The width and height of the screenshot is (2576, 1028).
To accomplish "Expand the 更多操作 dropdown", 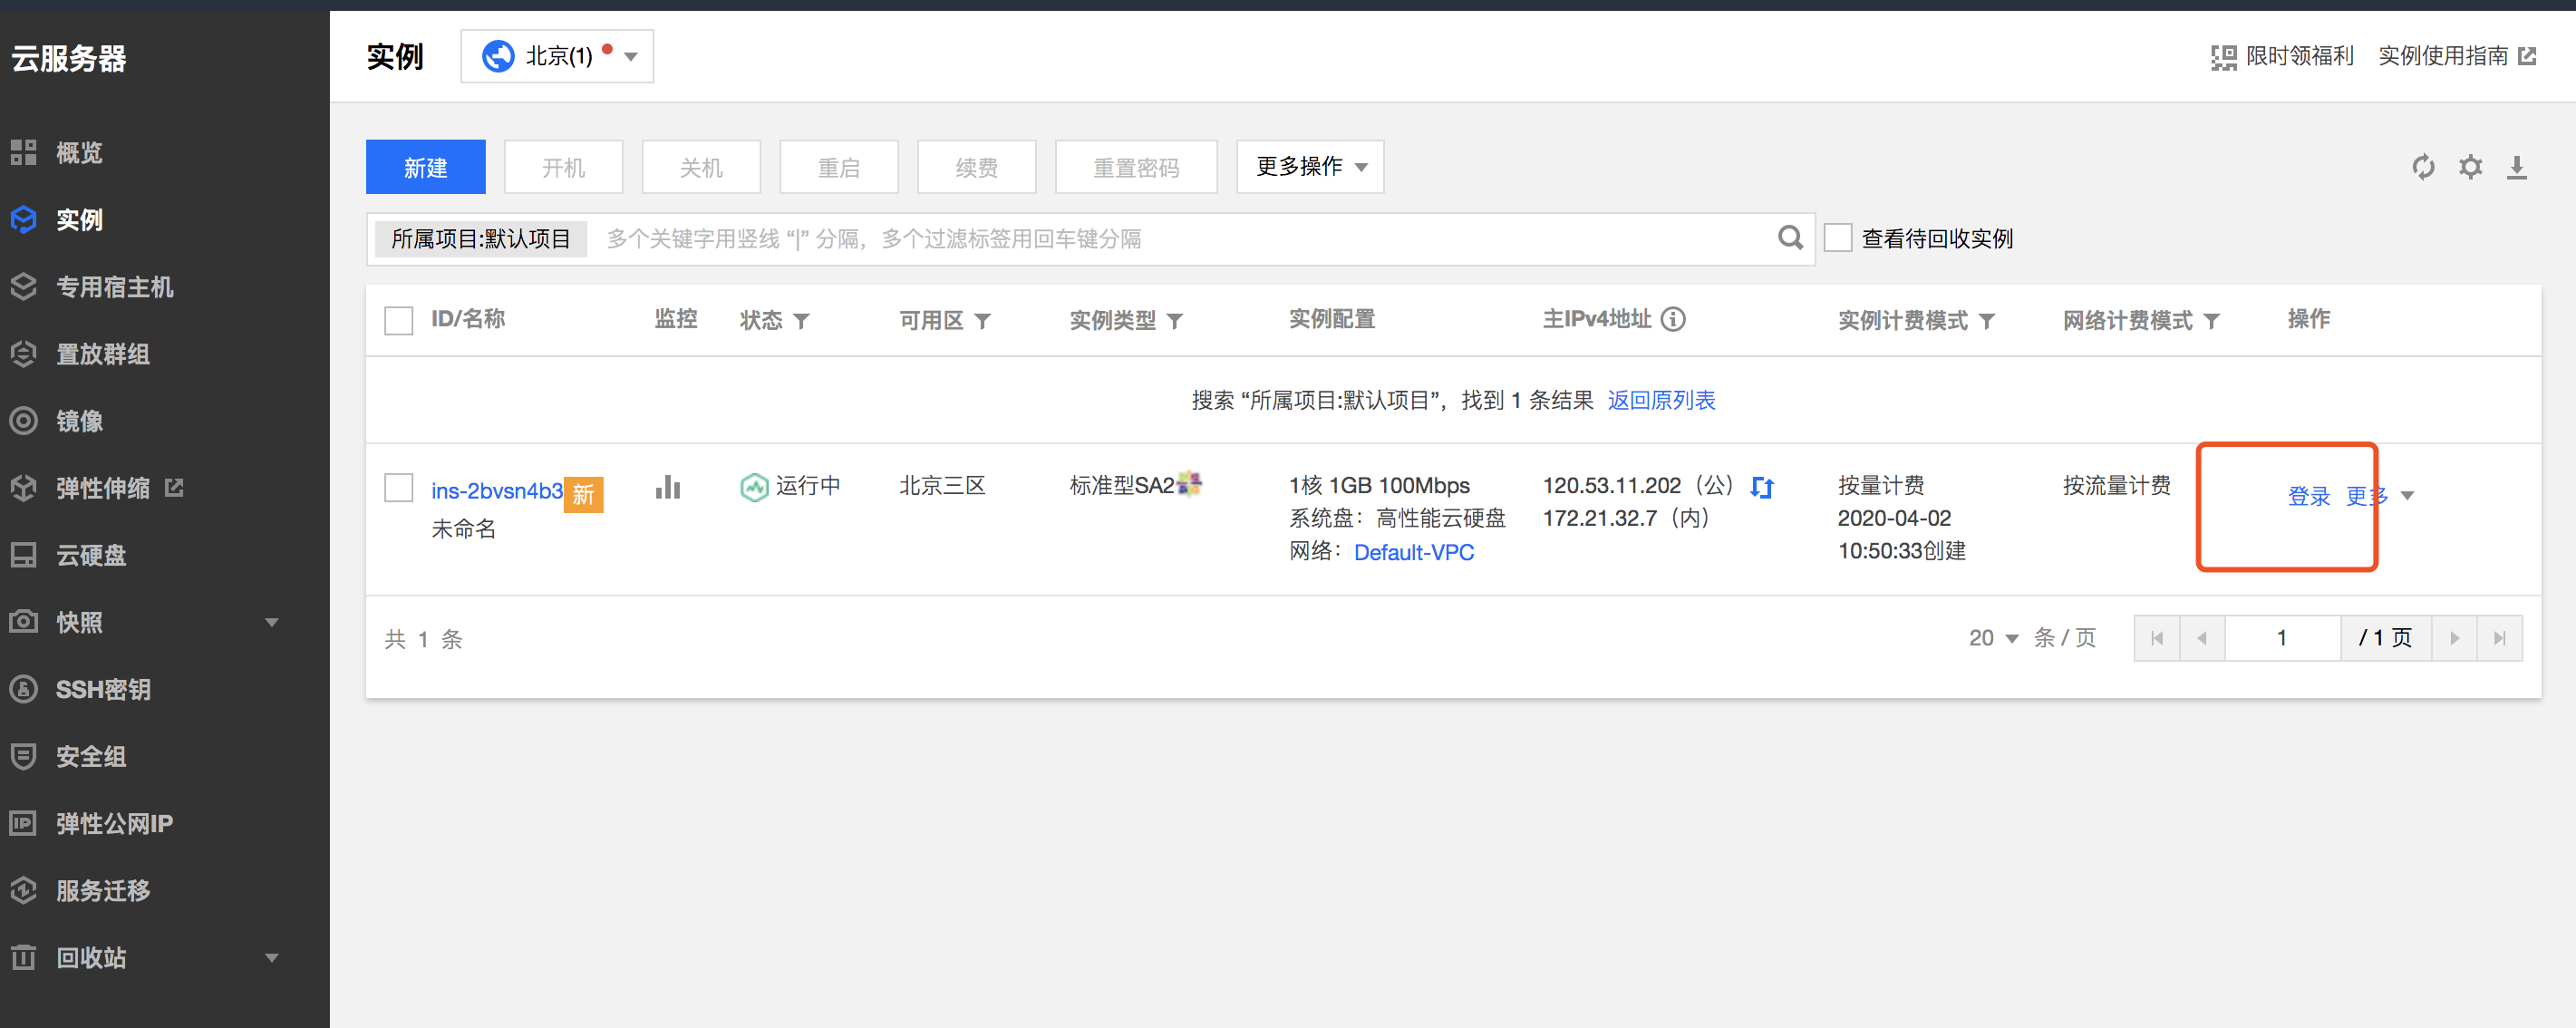I will pyautogui.click(x=1309, y=167).
